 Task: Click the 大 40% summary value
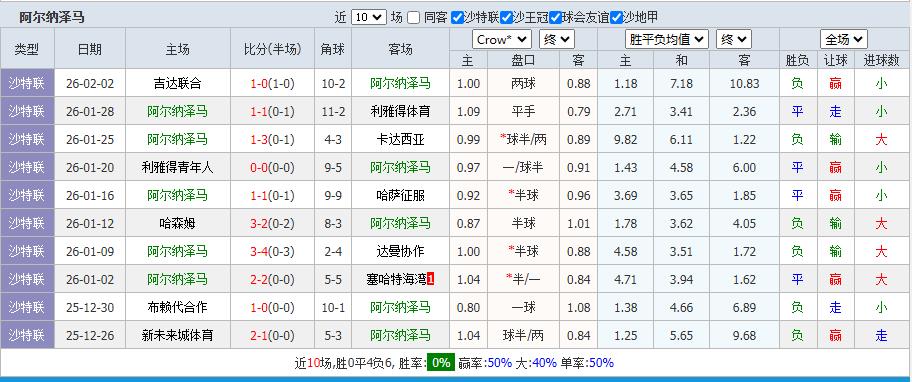pos(544,363)
